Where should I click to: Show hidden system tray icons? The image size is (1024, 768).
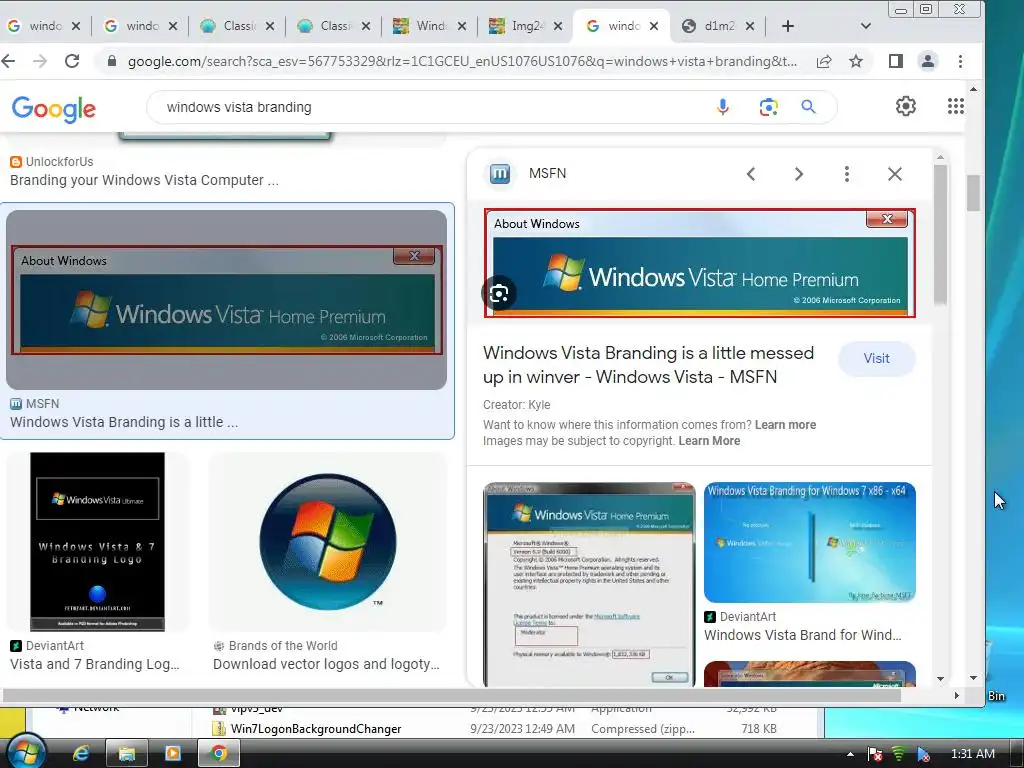click(850, 754)
